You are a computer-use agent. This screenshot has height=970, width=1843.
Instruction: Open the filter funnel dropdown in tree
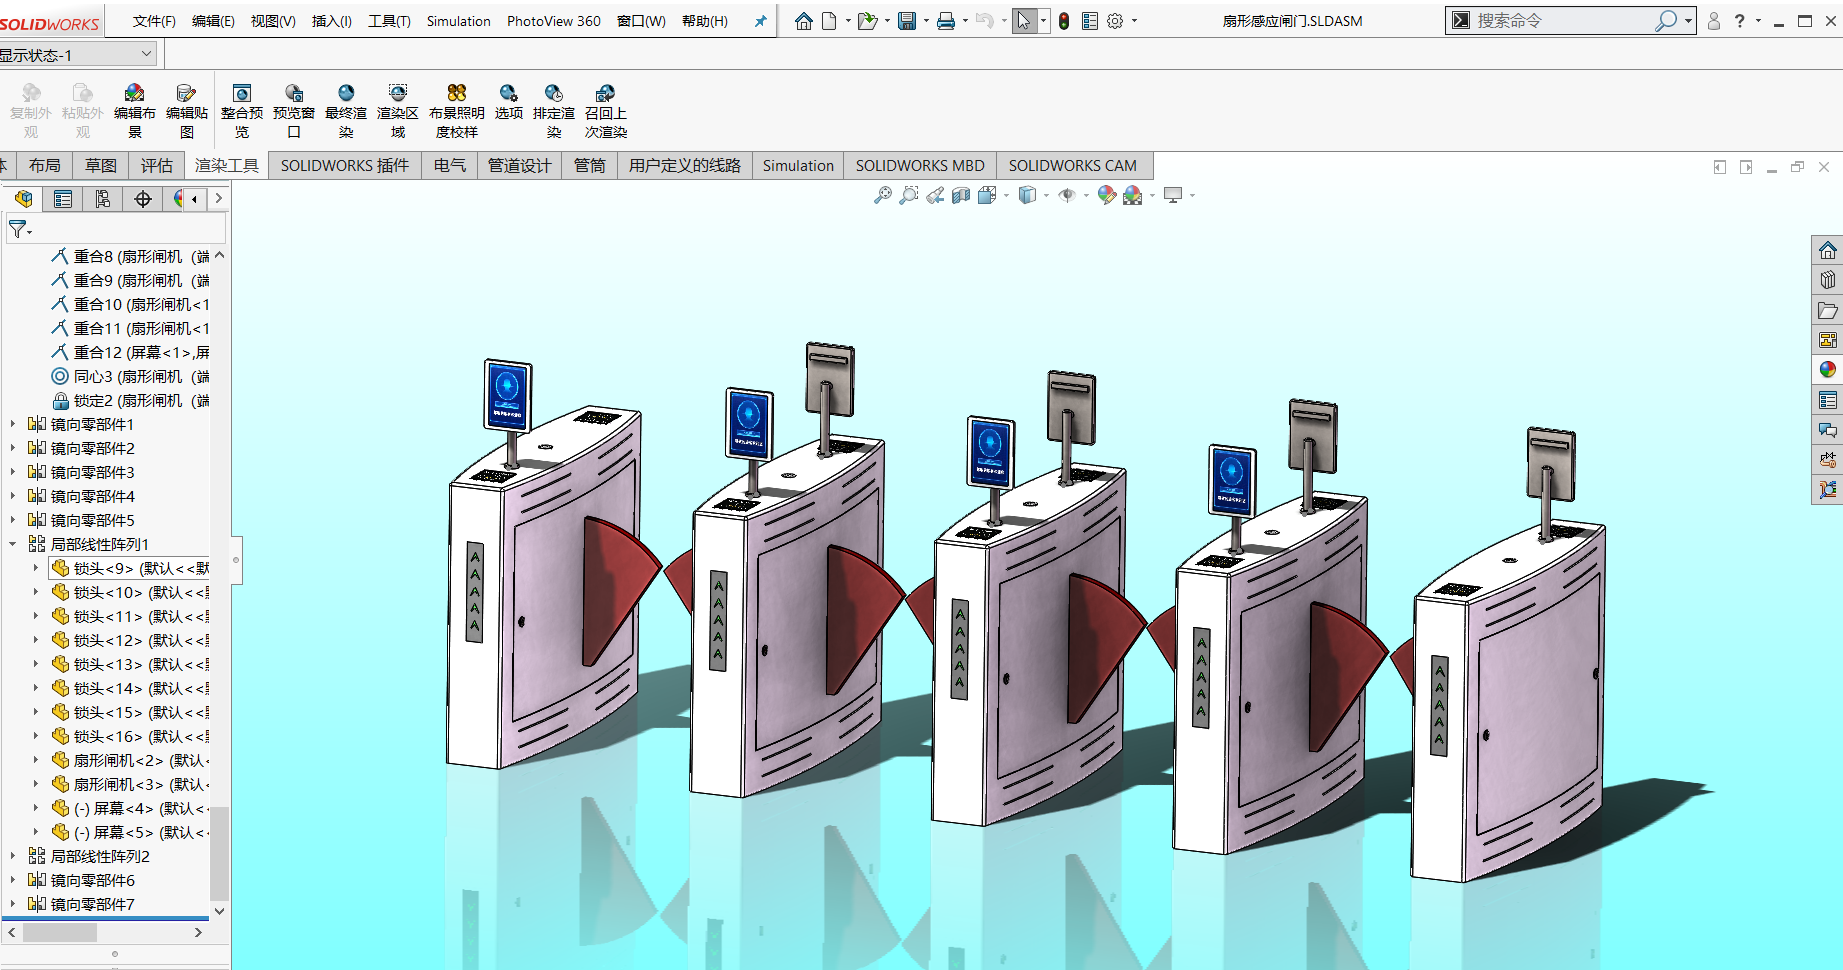pos(20,229)
